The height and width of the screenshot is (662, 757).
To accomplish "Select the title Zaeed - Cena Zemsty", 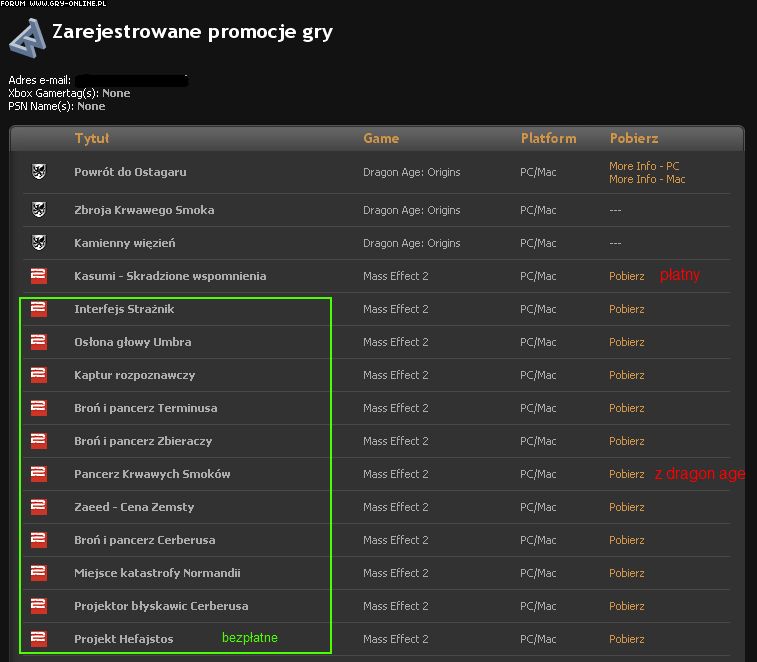I will click(134, 507).
